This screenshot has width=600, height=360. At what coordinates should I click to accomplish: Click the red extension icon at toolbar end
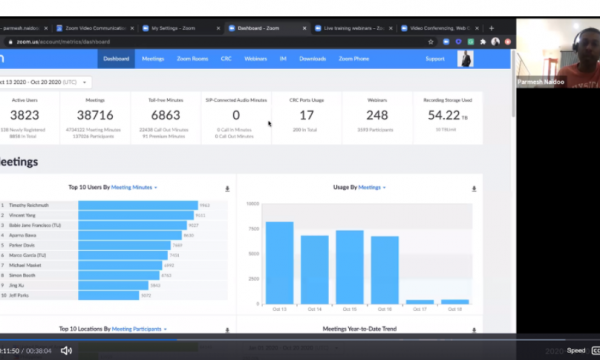508,42
